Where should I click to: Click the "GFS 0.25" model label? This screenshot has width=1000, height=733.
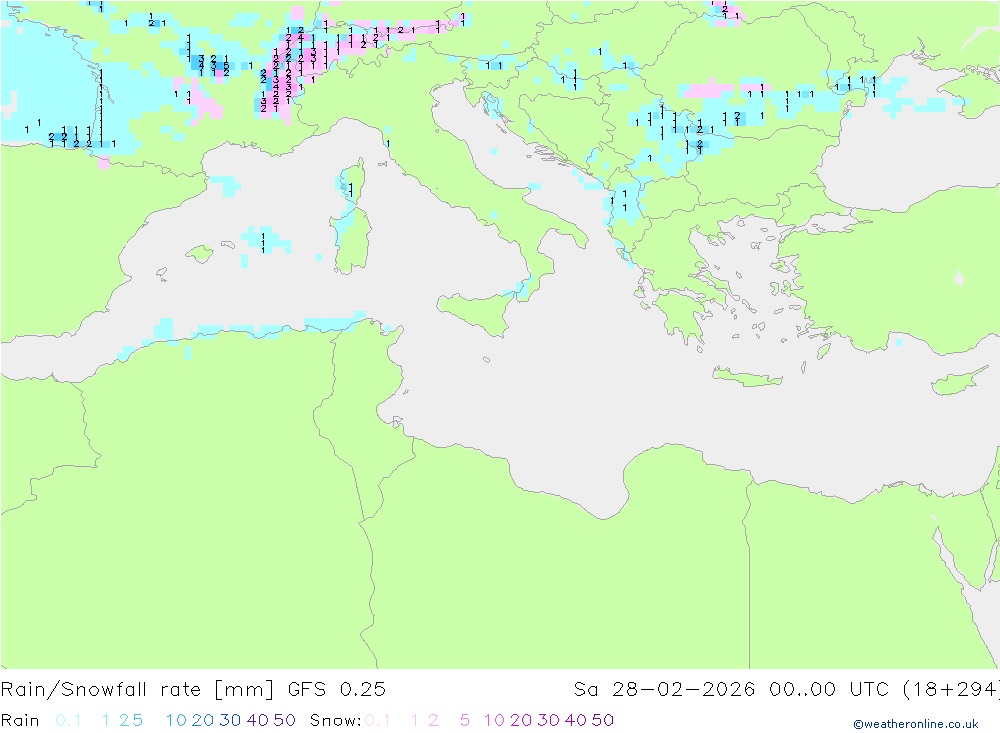pyautogui.click(x=337, y=690)
